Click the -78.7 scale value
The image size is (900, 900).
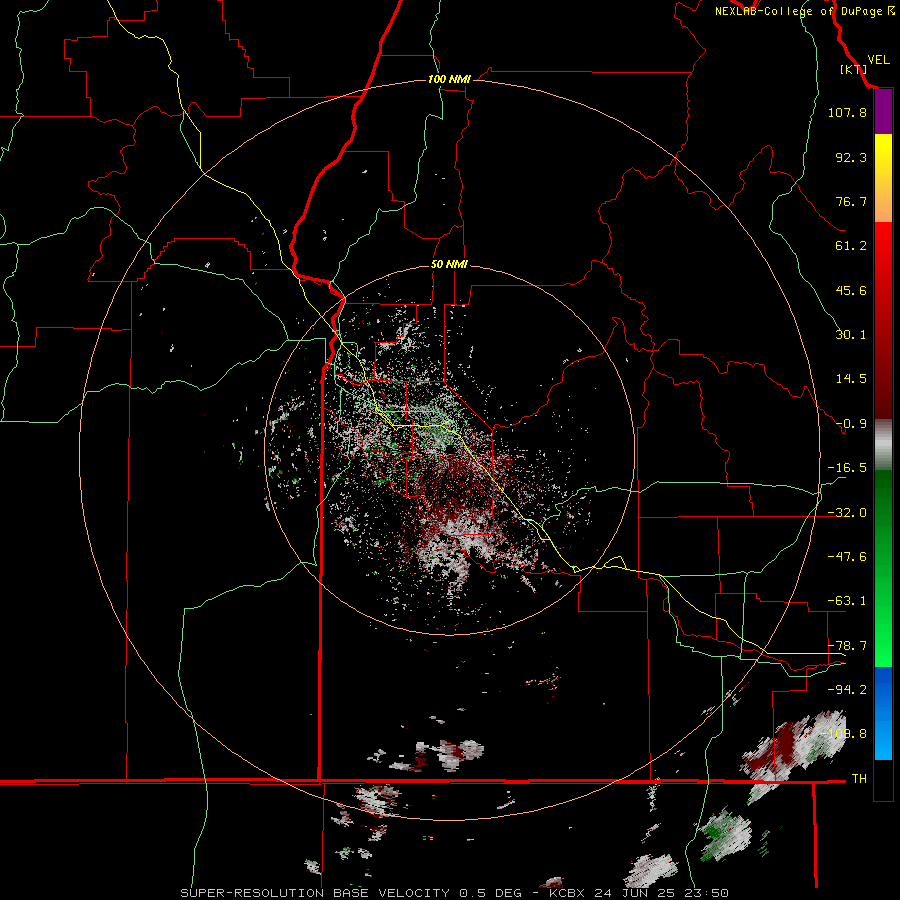(x=847, y=646)
